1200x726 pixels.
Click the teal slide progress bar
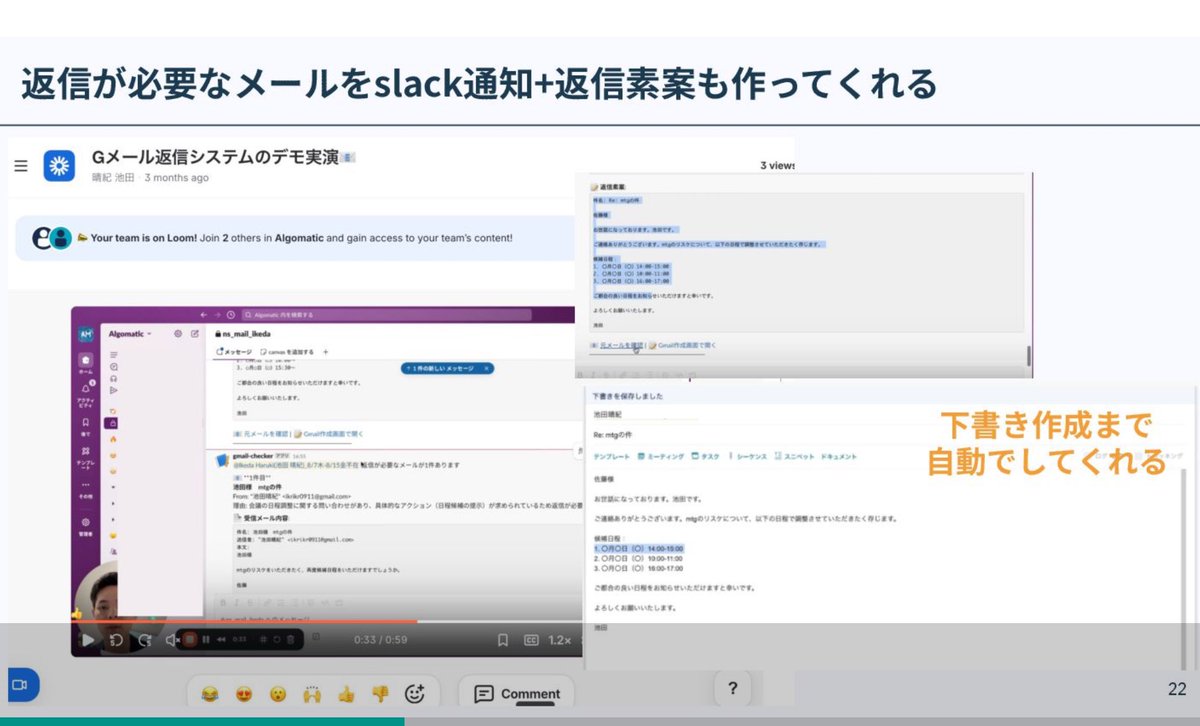[x=202, y=721]
